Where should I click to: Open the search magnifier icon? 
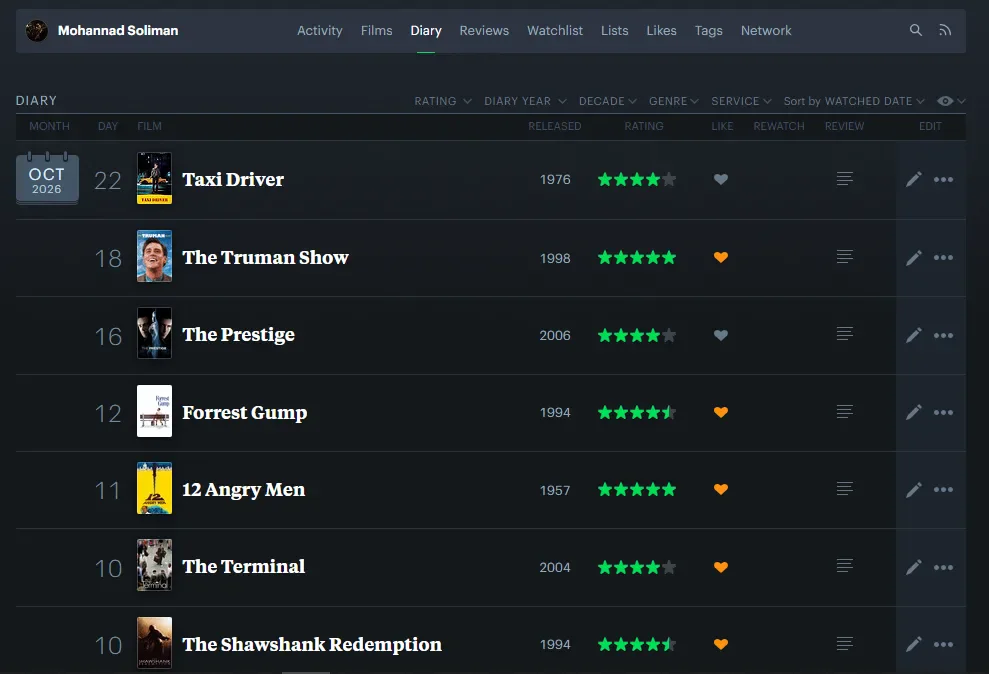coord(915,30)
